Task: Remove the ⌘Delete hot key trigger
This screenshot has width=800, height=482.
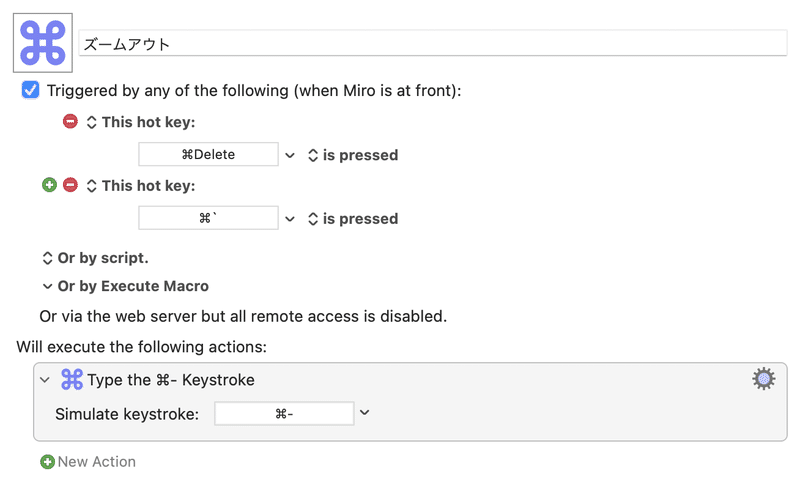Action: point(70,121)
